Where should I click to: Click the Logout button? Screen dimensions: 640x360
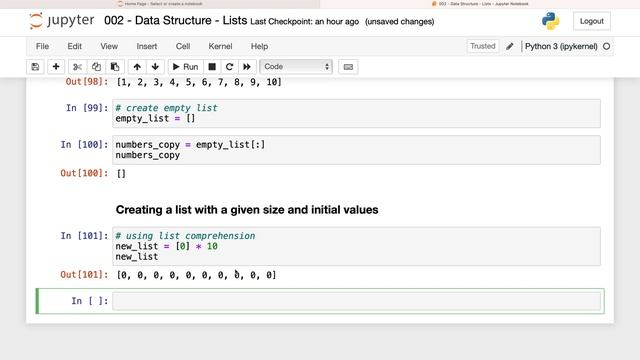tap(591, 21)
